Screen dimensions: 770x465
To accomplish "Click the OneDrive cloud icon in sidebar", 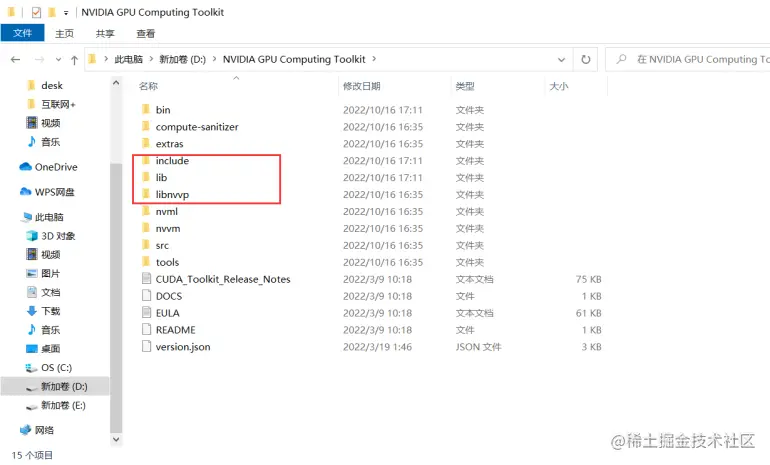I will [x=26, y=167].
